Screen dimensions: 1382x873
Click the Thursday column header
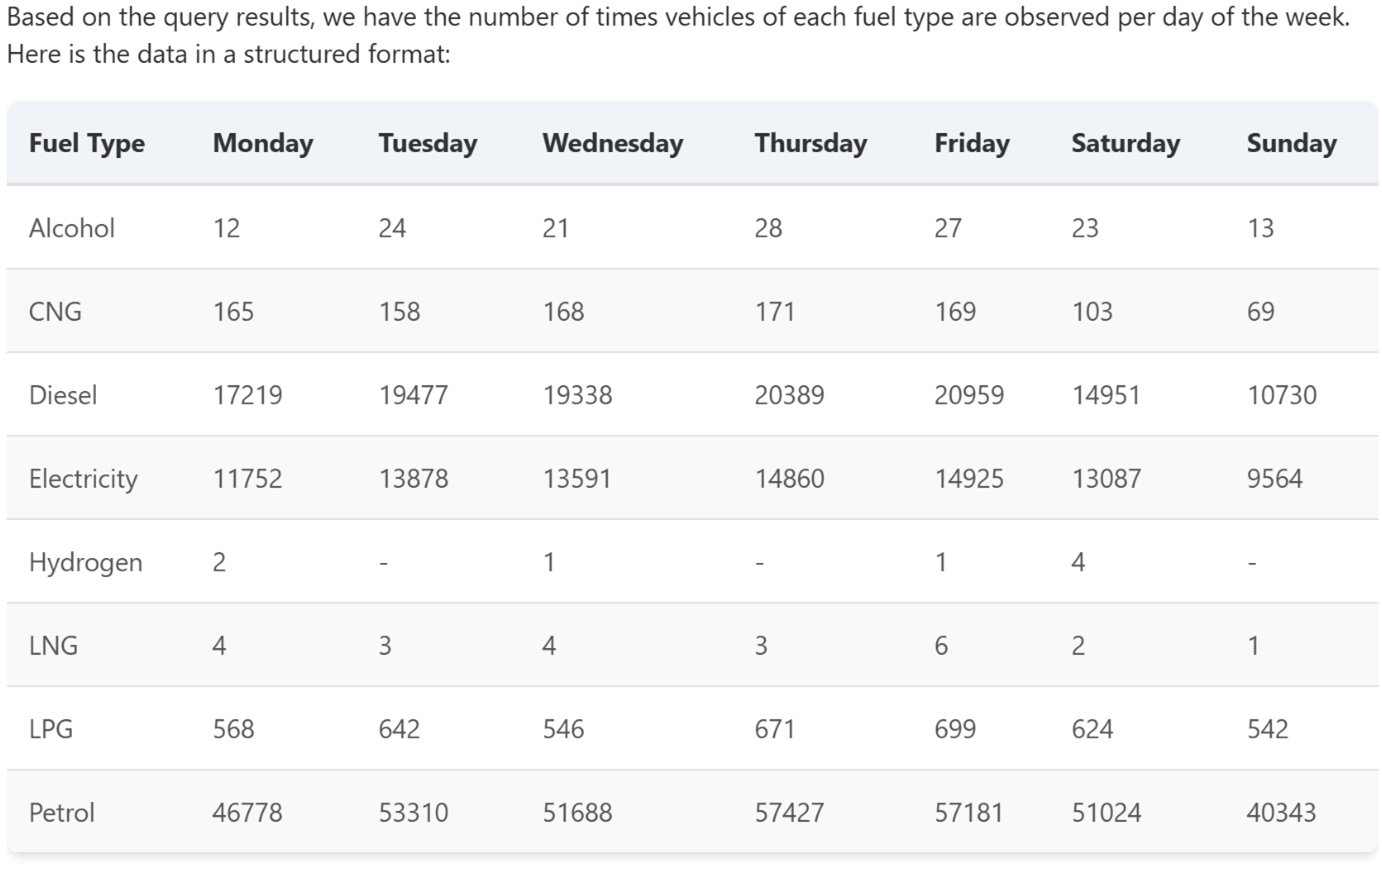[810, 143]
